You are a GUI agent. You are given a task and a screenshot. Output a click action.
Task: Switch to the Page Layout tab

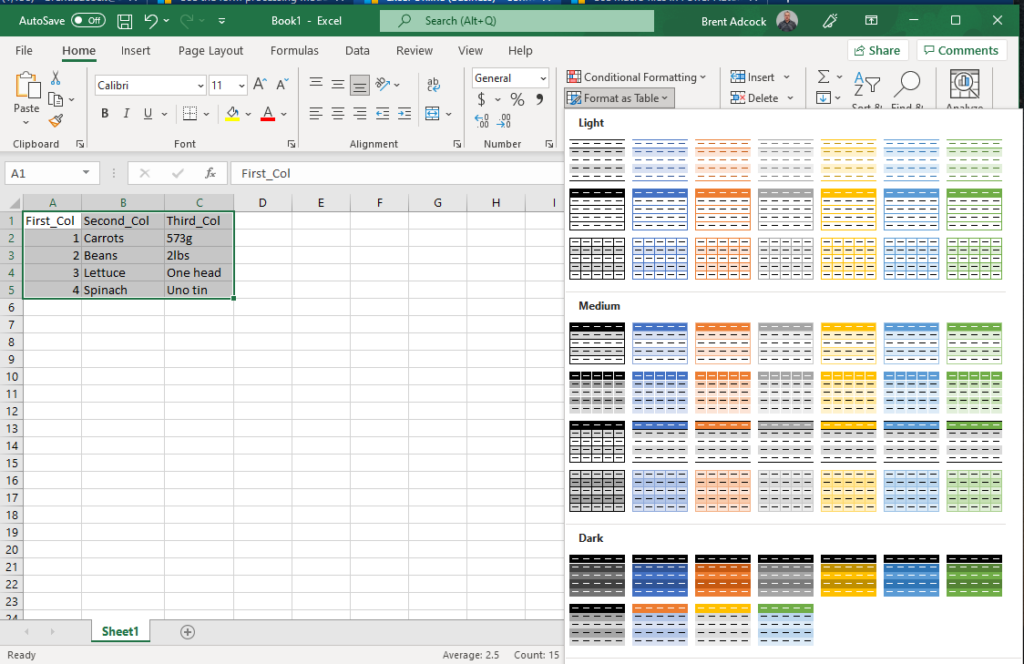tap(210, 51)
